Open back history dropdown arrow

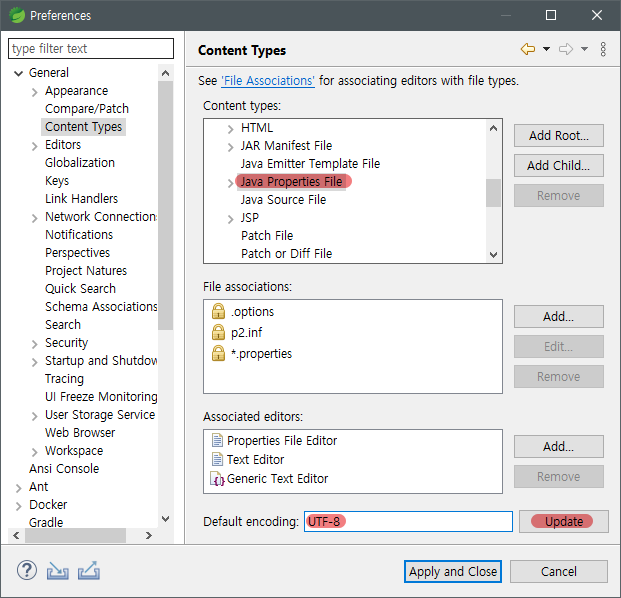(546, 49)
